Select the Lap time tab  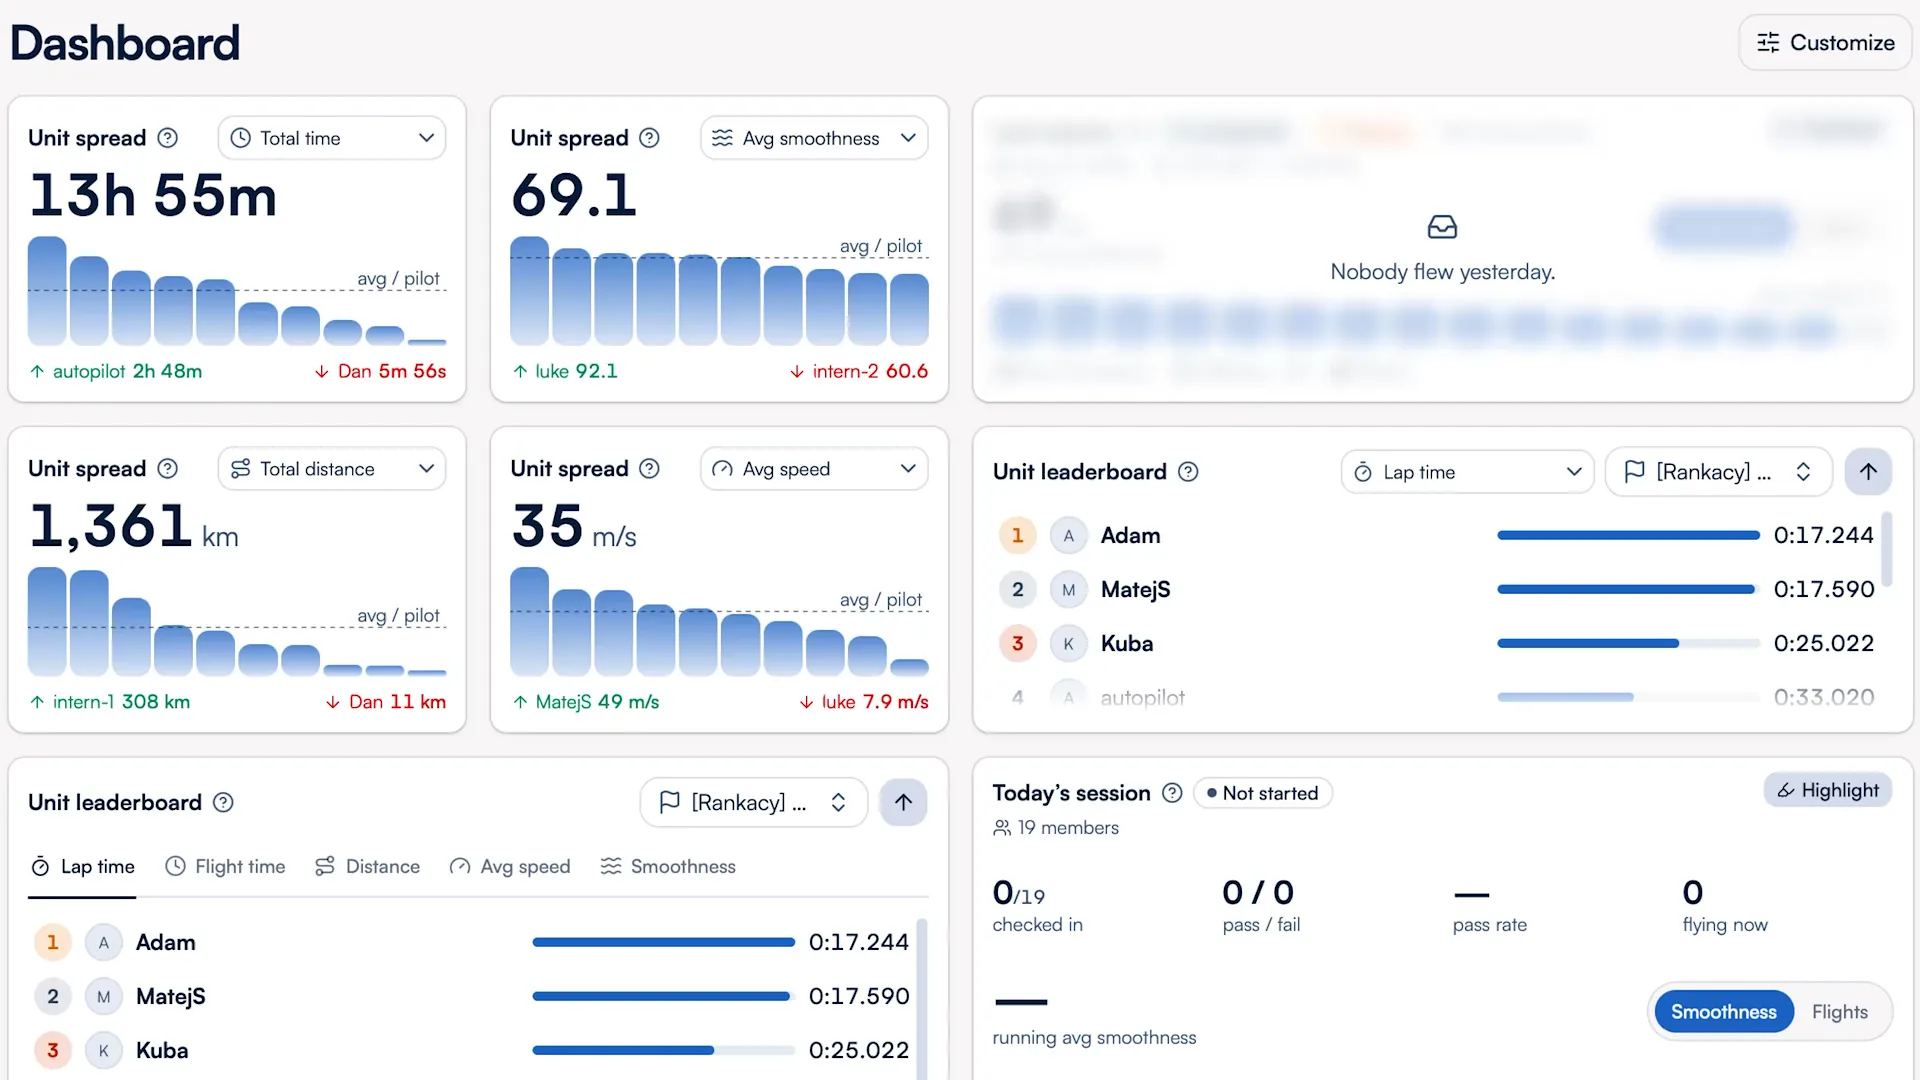point(83,867)
